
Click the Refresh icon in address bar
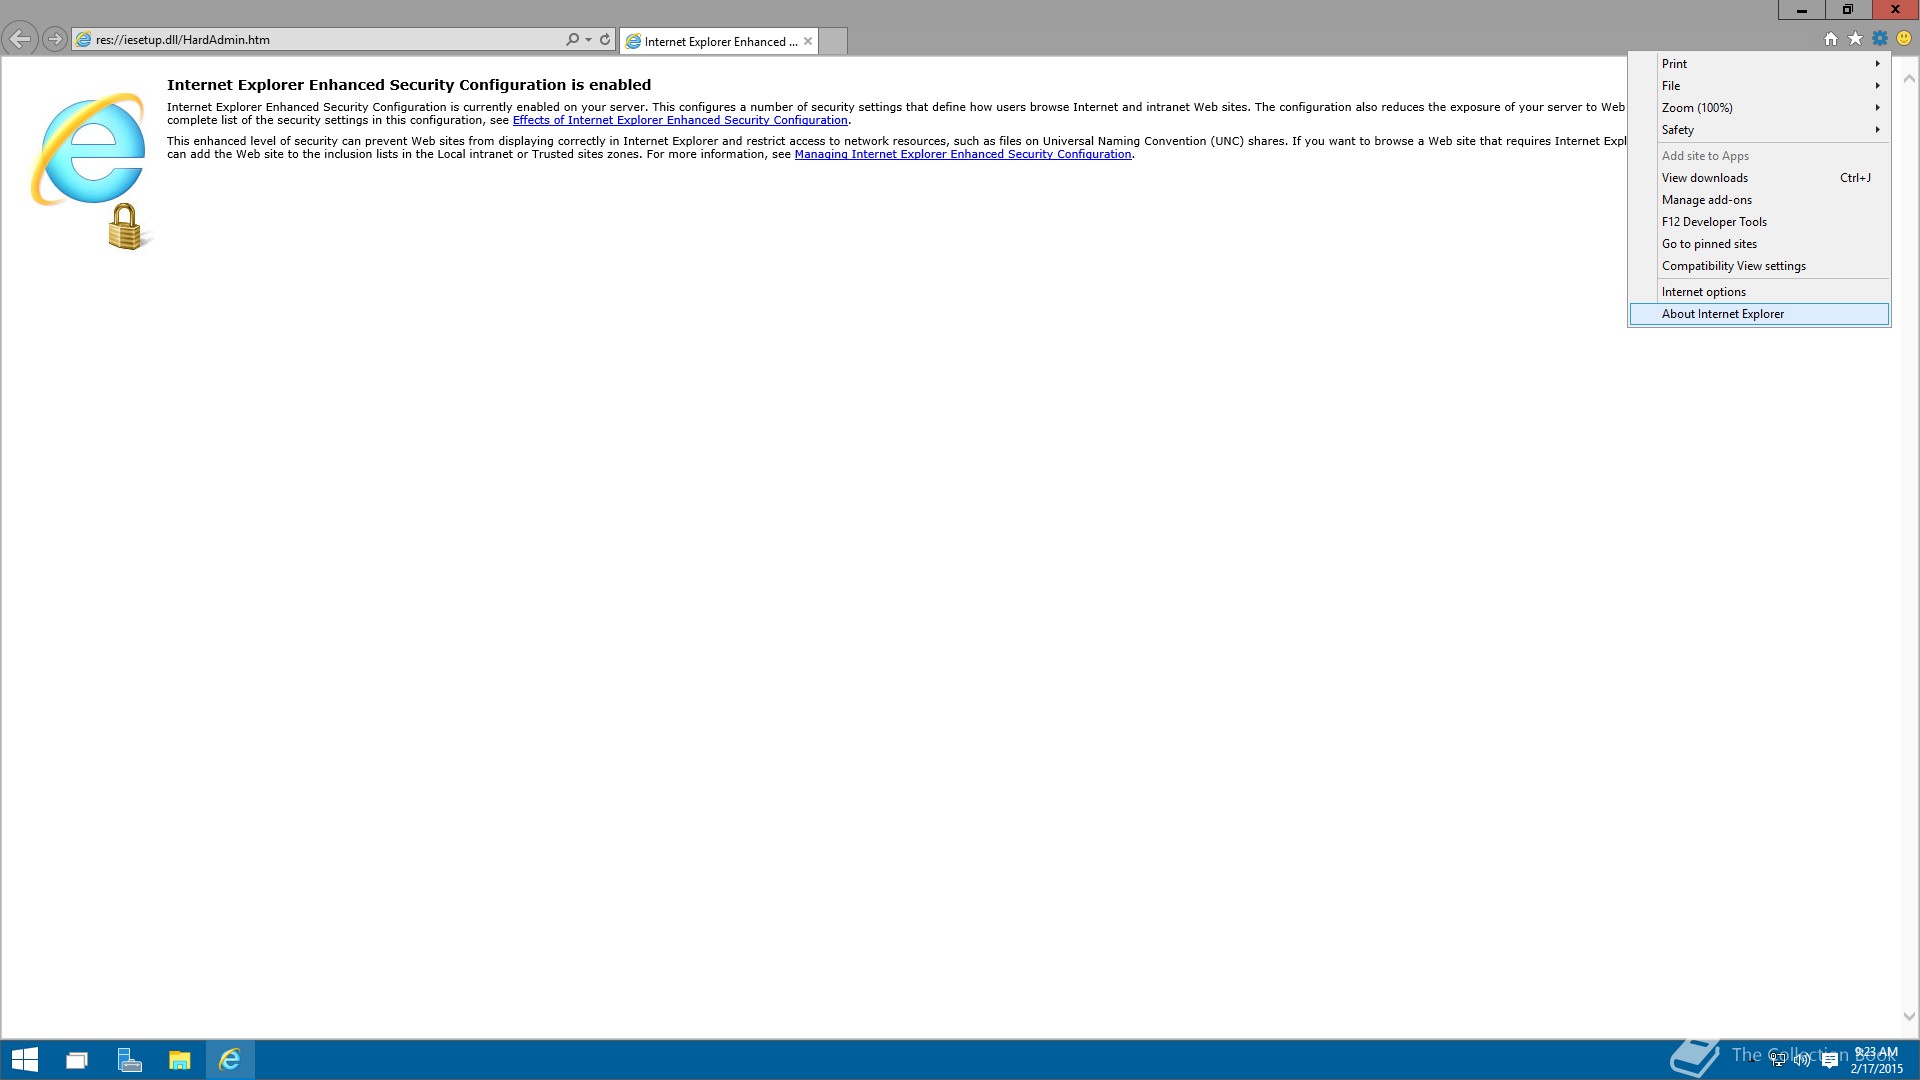coord(605,40)
